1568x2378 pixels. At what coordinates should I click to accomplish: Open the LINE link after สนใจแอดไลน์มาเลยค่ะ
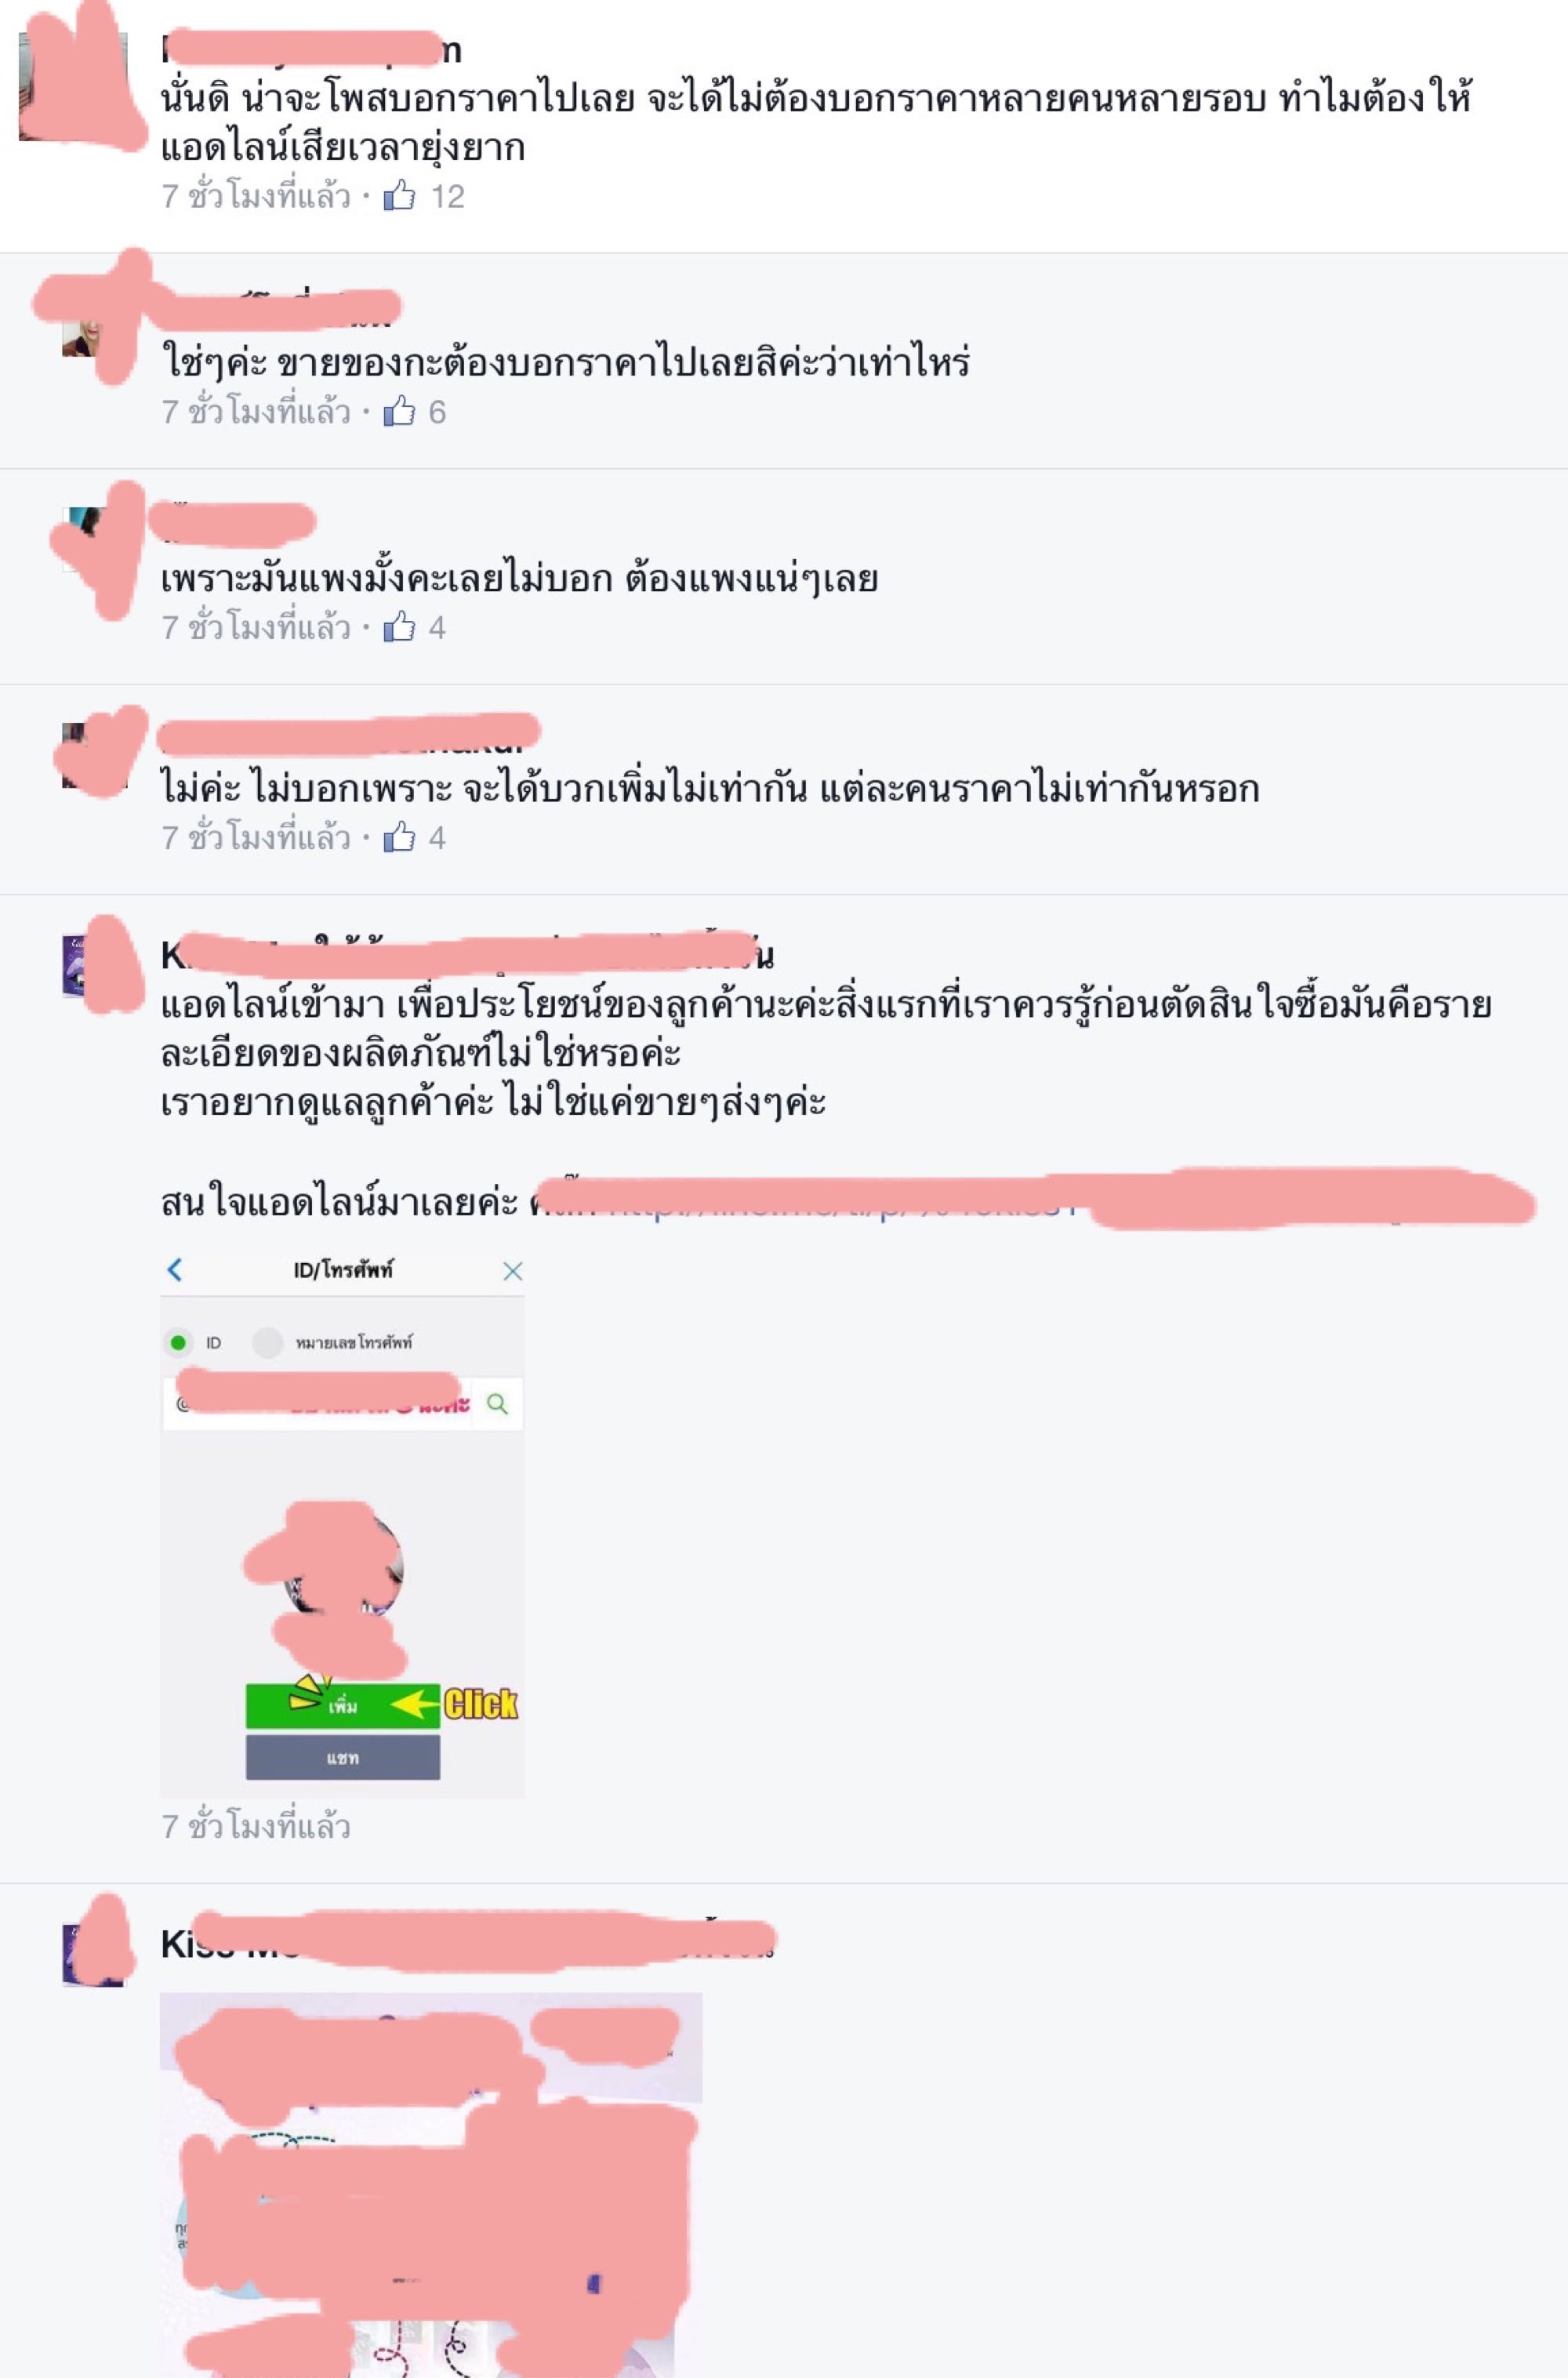pyautogui.click(x=1030, y=1200)
